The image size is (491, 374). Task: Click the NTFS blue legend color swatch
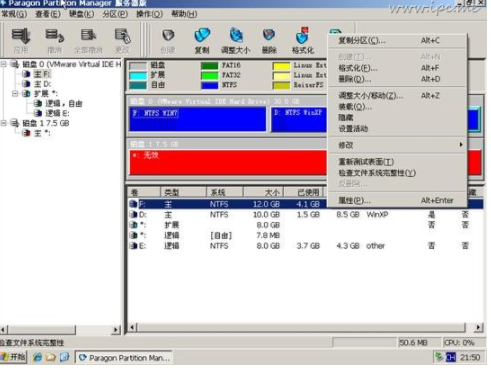(210, 85)
